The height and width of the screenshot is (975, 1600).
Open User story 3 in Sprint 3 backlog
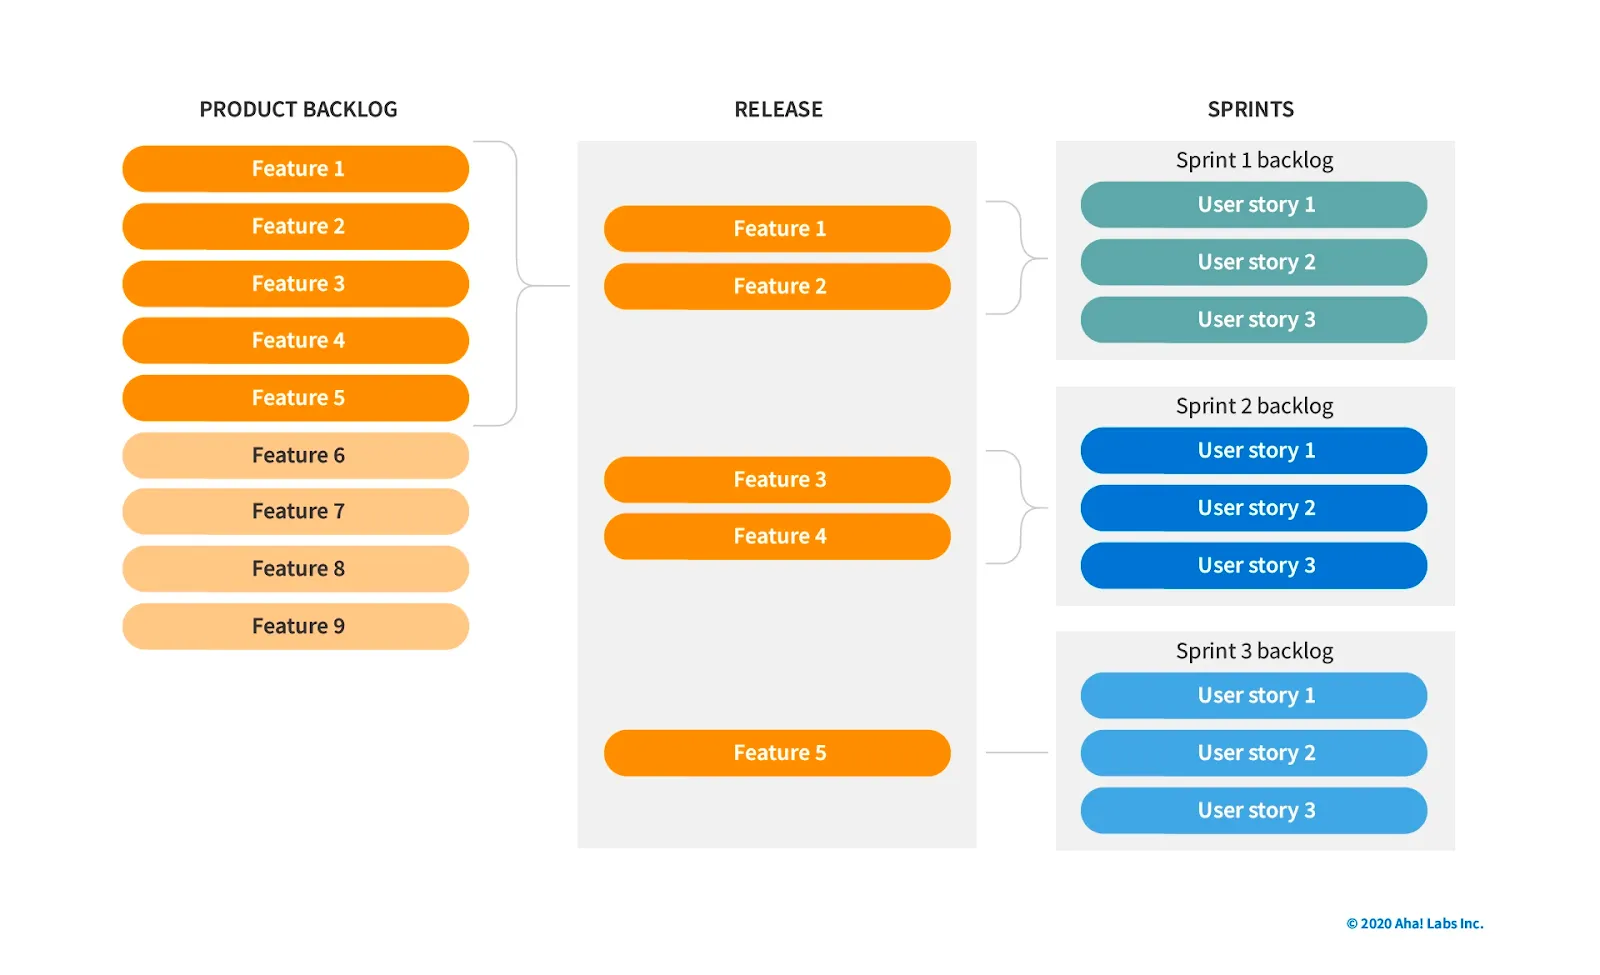[1254, 811]
